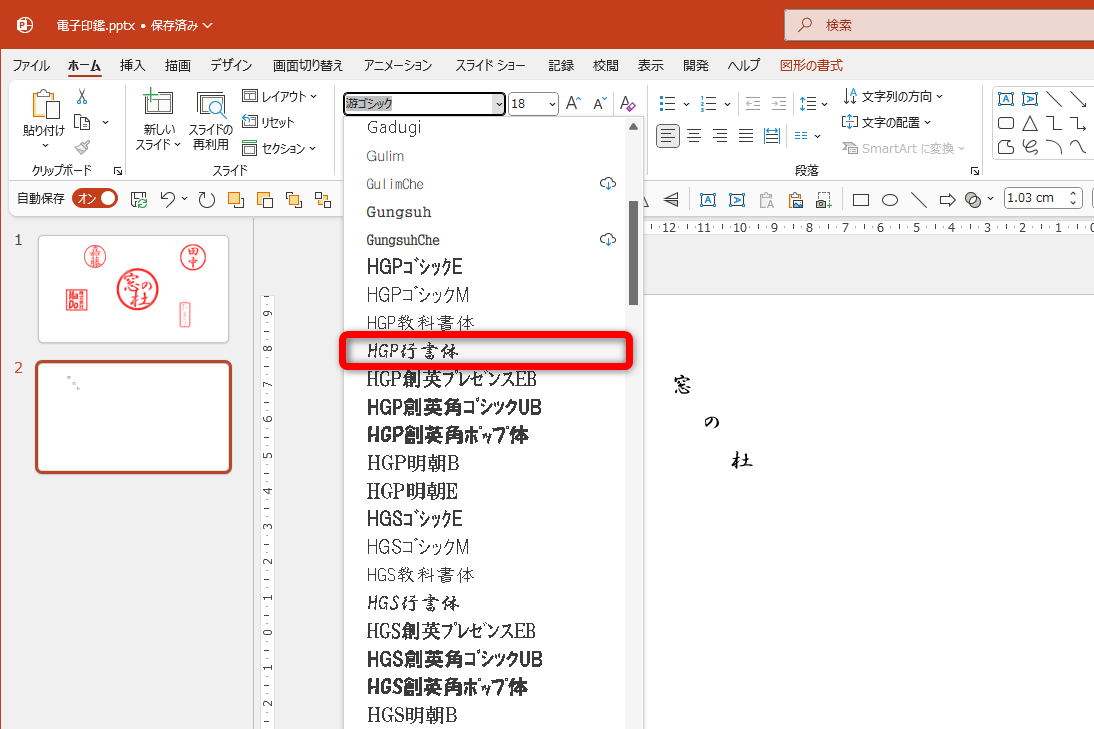The image size is (1094, 729).
Task: Draw an oval from the quick toolbar
Action: 889,199
